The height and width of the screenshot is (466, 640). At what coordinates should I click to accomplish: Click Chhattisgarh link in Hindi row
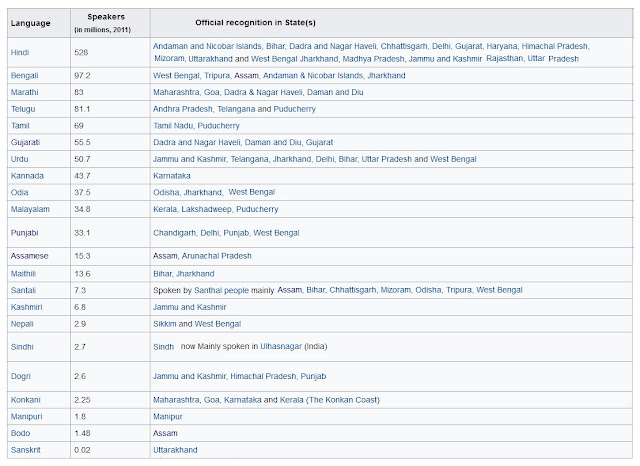pyautogui.click(x=404, y=47)
